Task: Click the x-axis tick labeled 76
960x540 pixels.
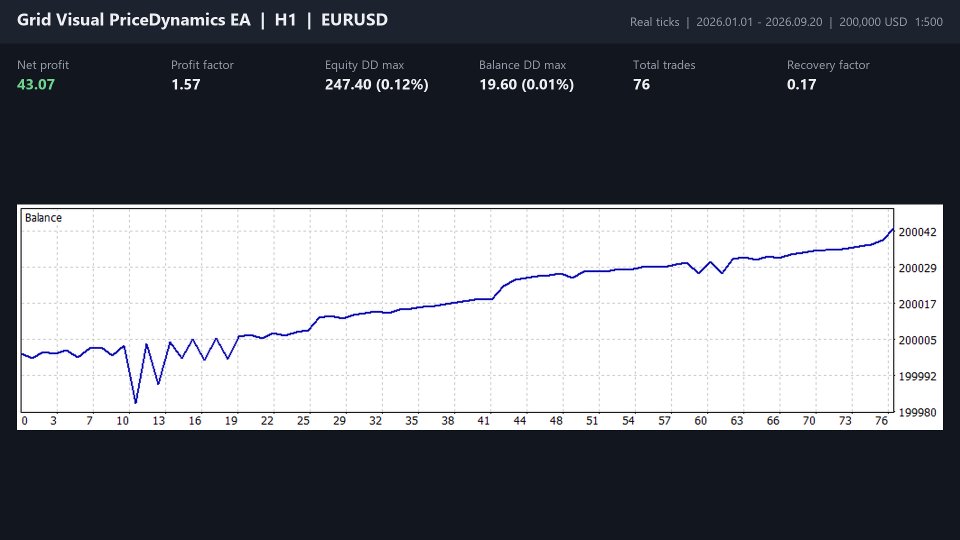Action: tap(881, 421)
